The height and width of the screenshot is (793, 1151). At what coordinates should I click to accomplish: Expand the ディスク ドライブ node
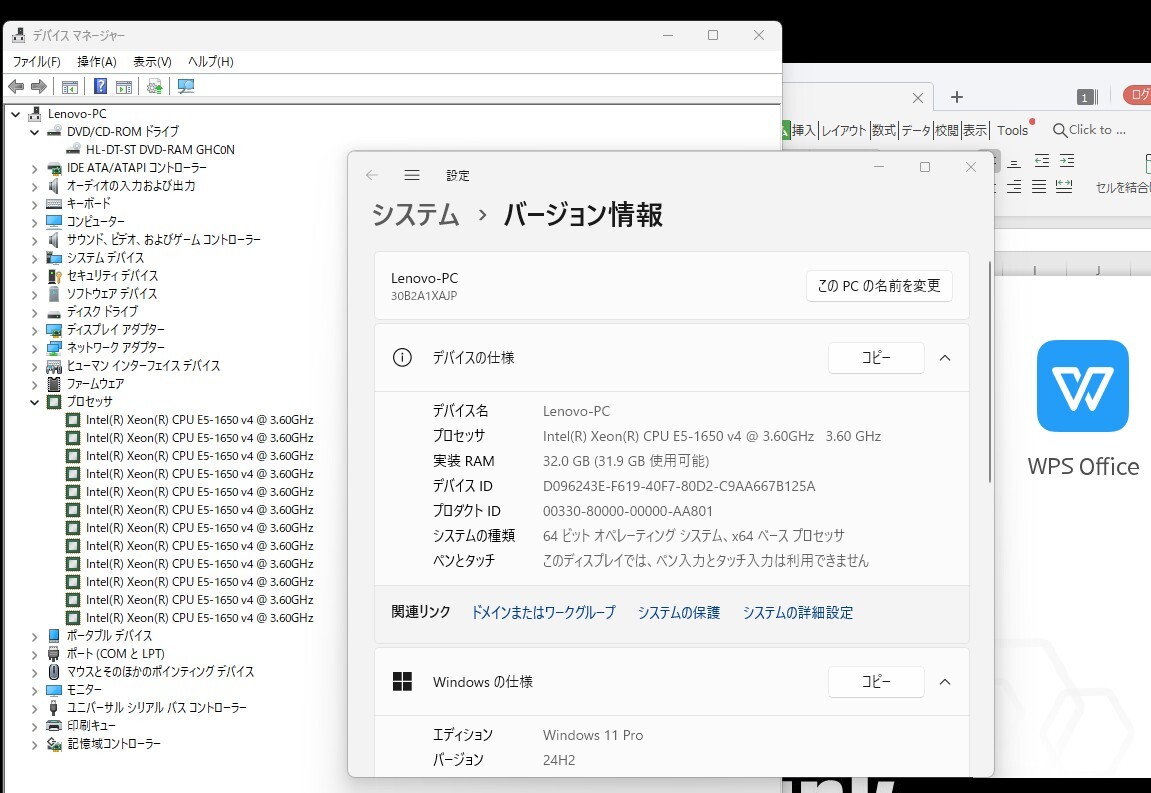[35, 312]
